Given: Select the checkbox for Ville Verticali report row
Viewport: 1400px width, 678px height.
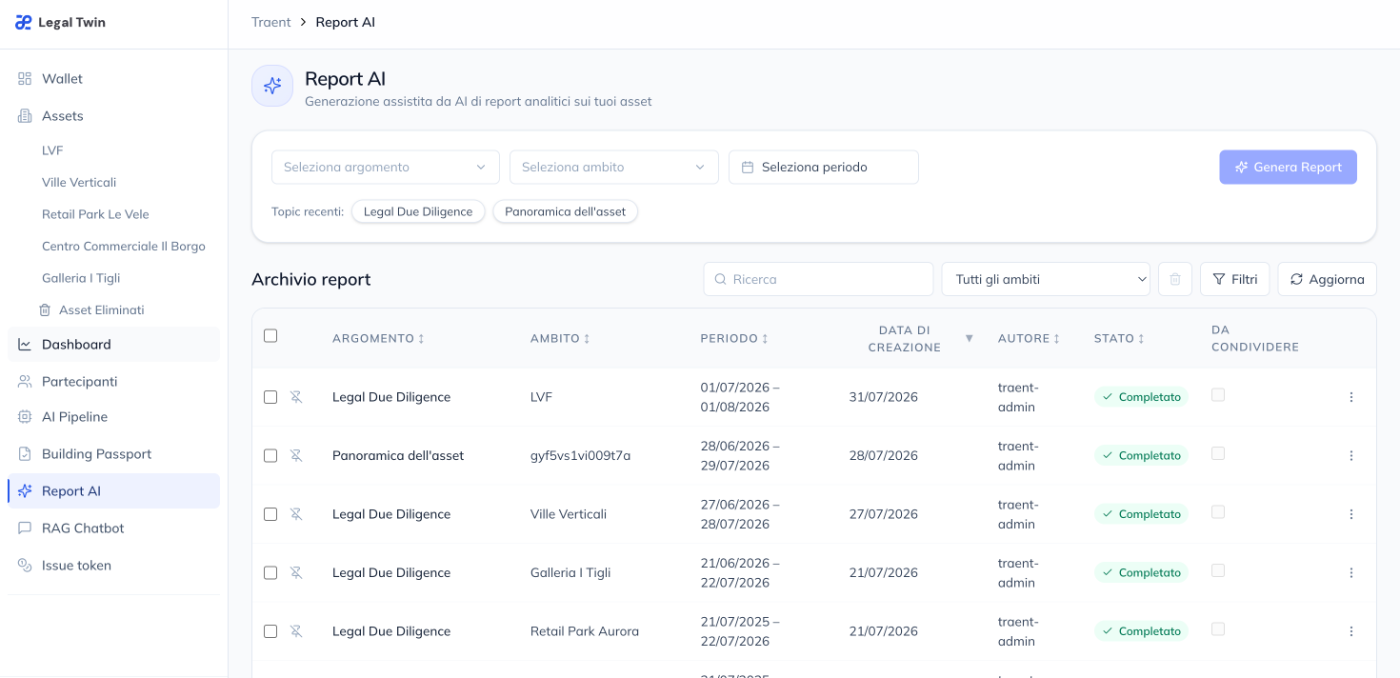Looking at the screenshot, I should click(270, 514).
